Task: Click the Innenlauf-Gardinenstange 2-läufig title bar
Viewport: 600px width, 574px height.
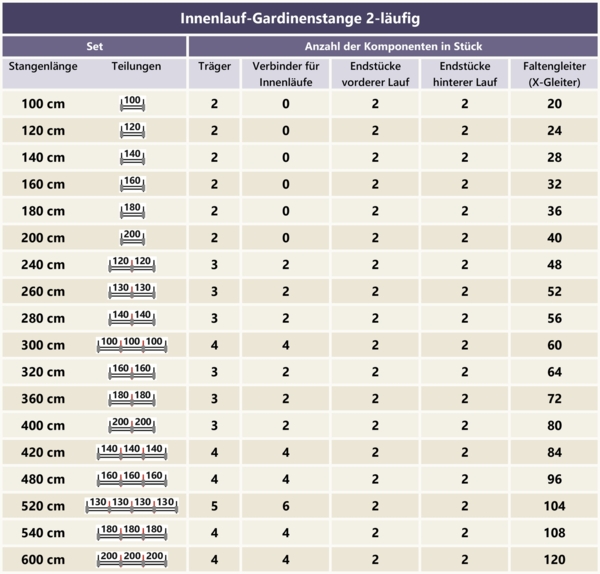Action: pos(300,18)
